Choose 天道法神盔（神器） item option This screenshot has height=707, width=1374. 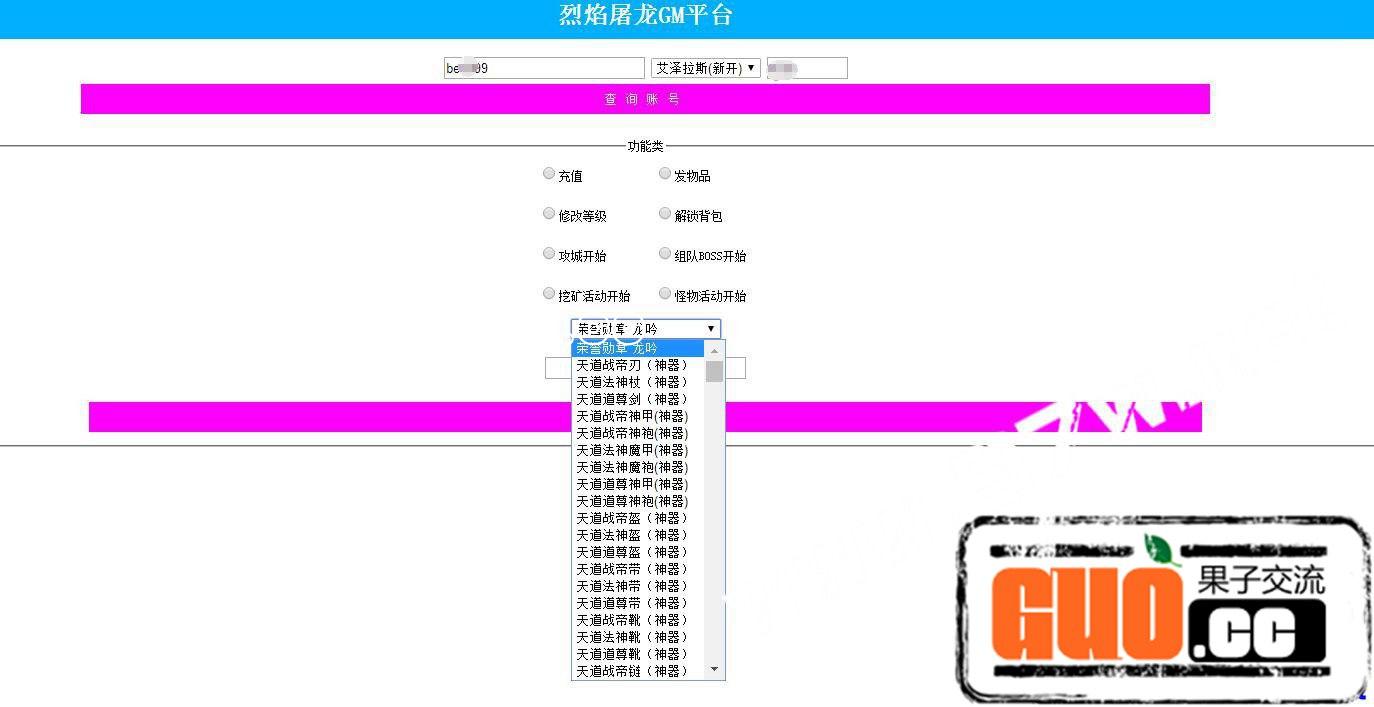point(632,535)
